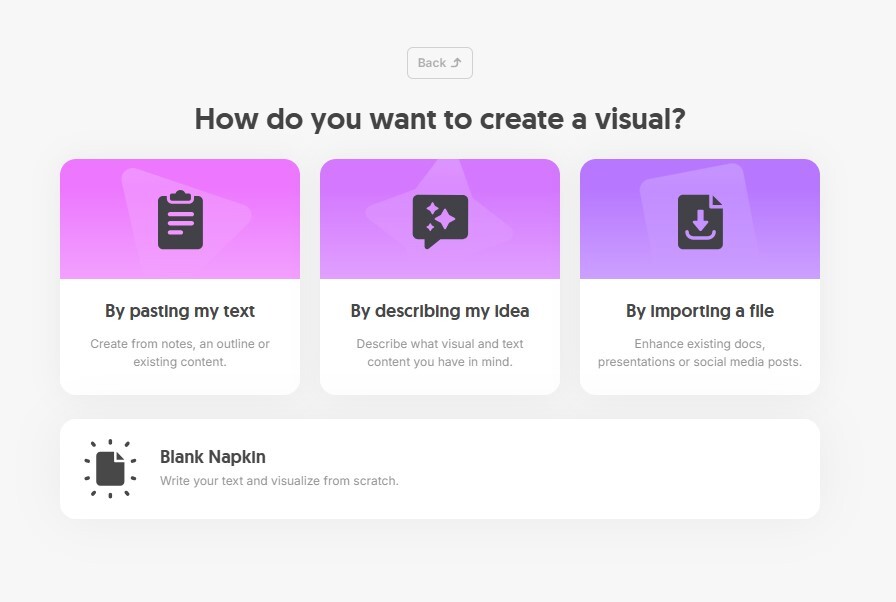Click the pink paste-text card banner

[x=180, y=219]
